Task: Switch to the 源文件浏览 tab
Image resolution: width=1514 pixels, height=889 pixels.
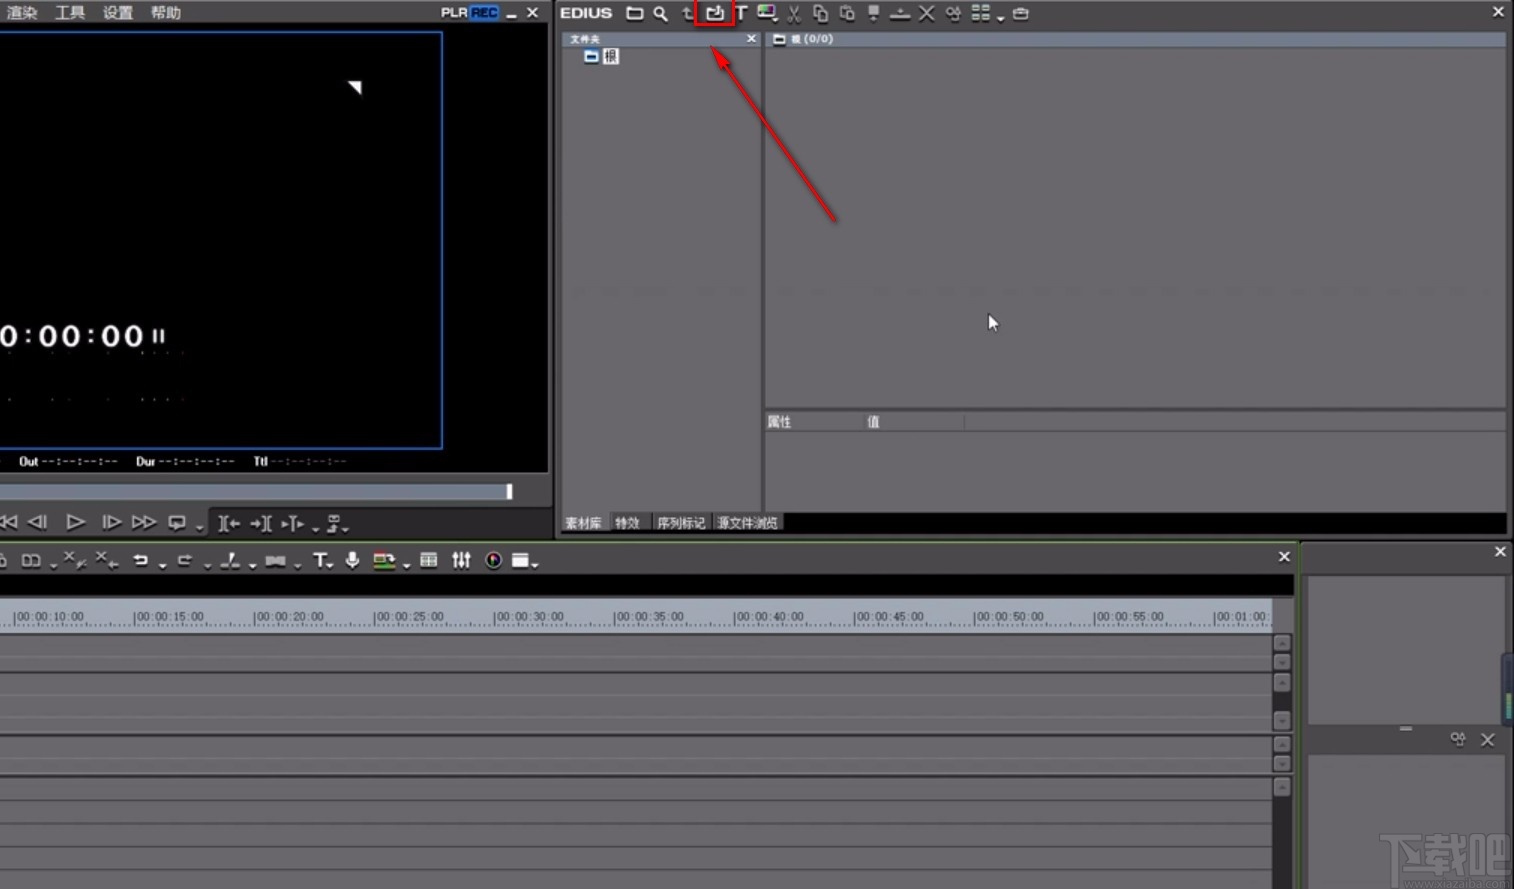Action: [x=747, y=523]
